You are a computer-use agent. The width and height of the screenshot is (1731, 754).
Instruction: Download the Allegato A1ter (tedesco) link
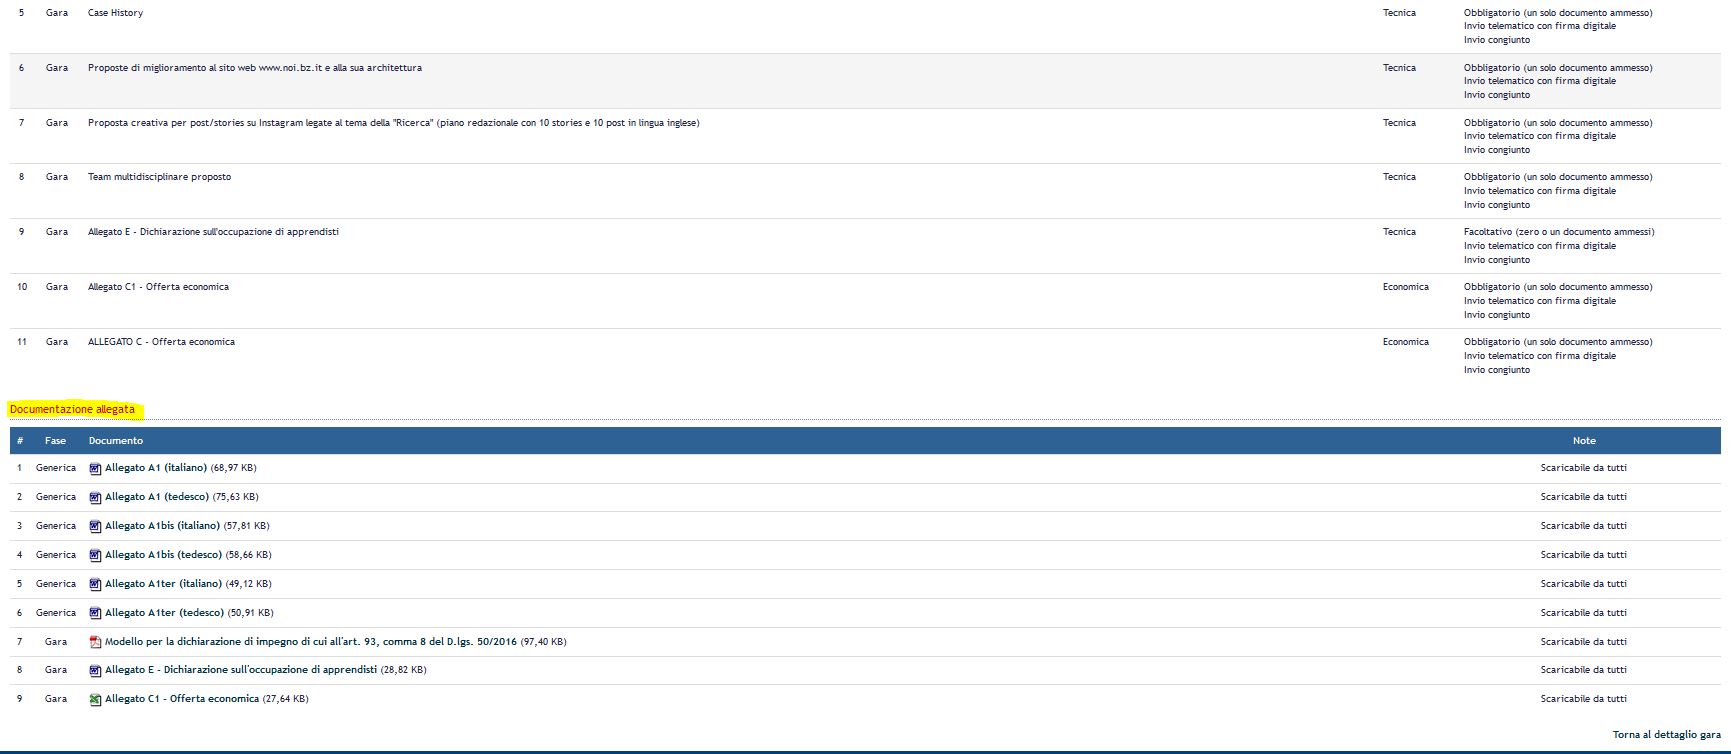point(163,613)
